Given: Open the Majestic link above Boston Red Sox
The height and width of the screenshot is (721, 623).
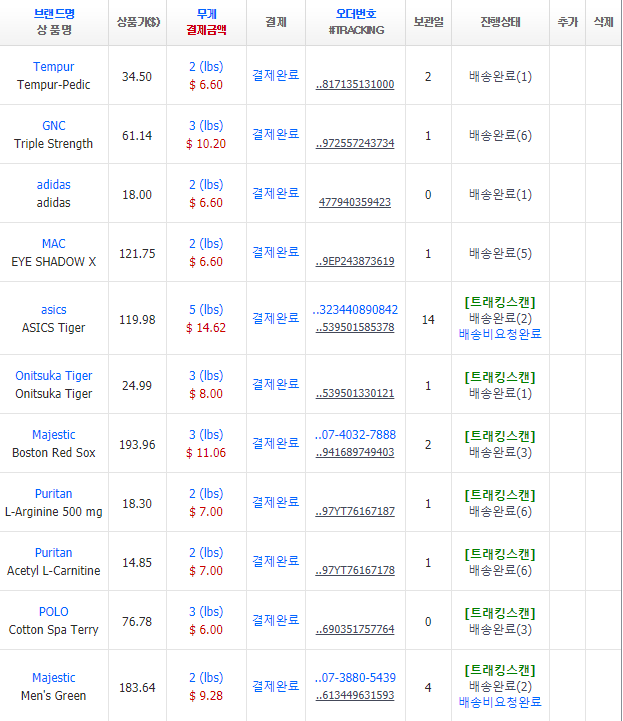Looking at the screenshot, I should coord(53,435).
